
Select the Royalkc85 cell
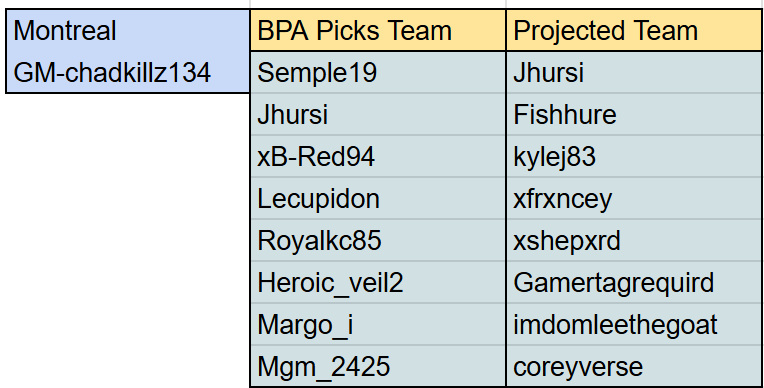coord(378,240)
